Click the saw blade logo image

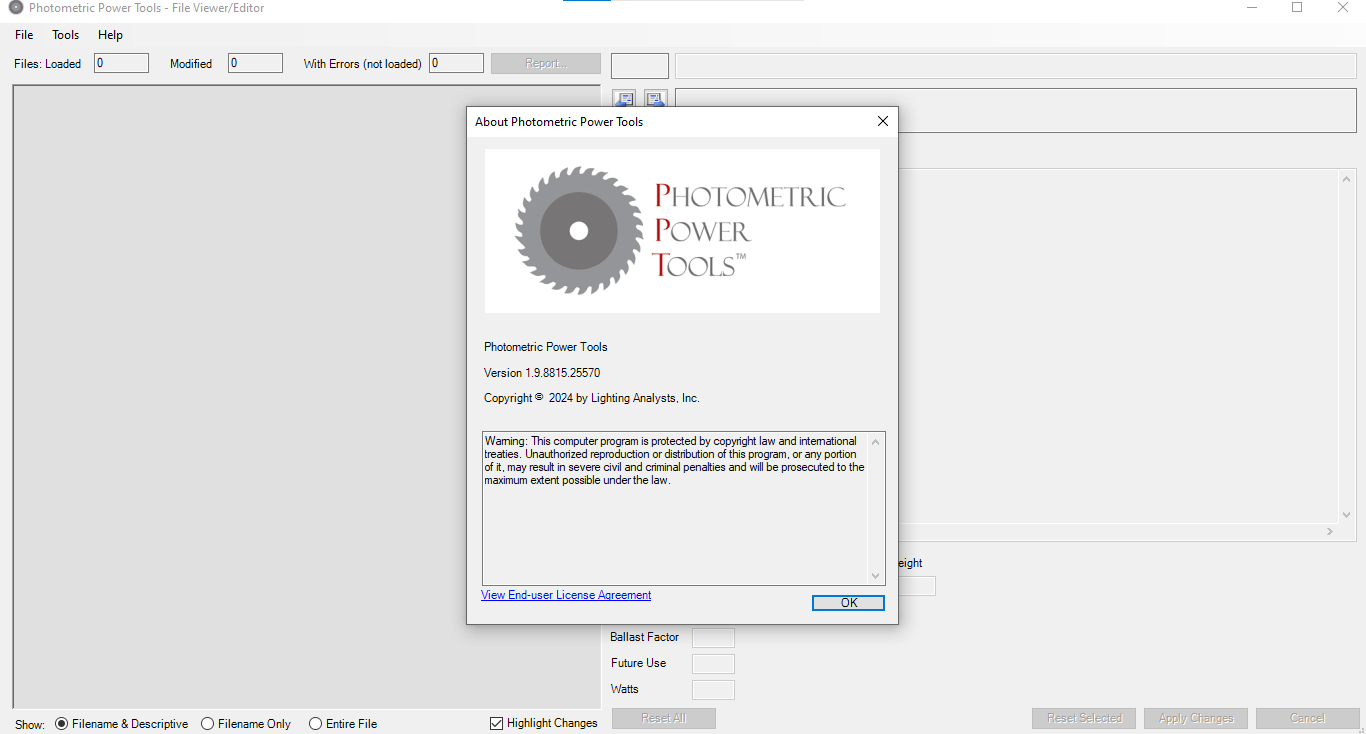click(578, 231)
